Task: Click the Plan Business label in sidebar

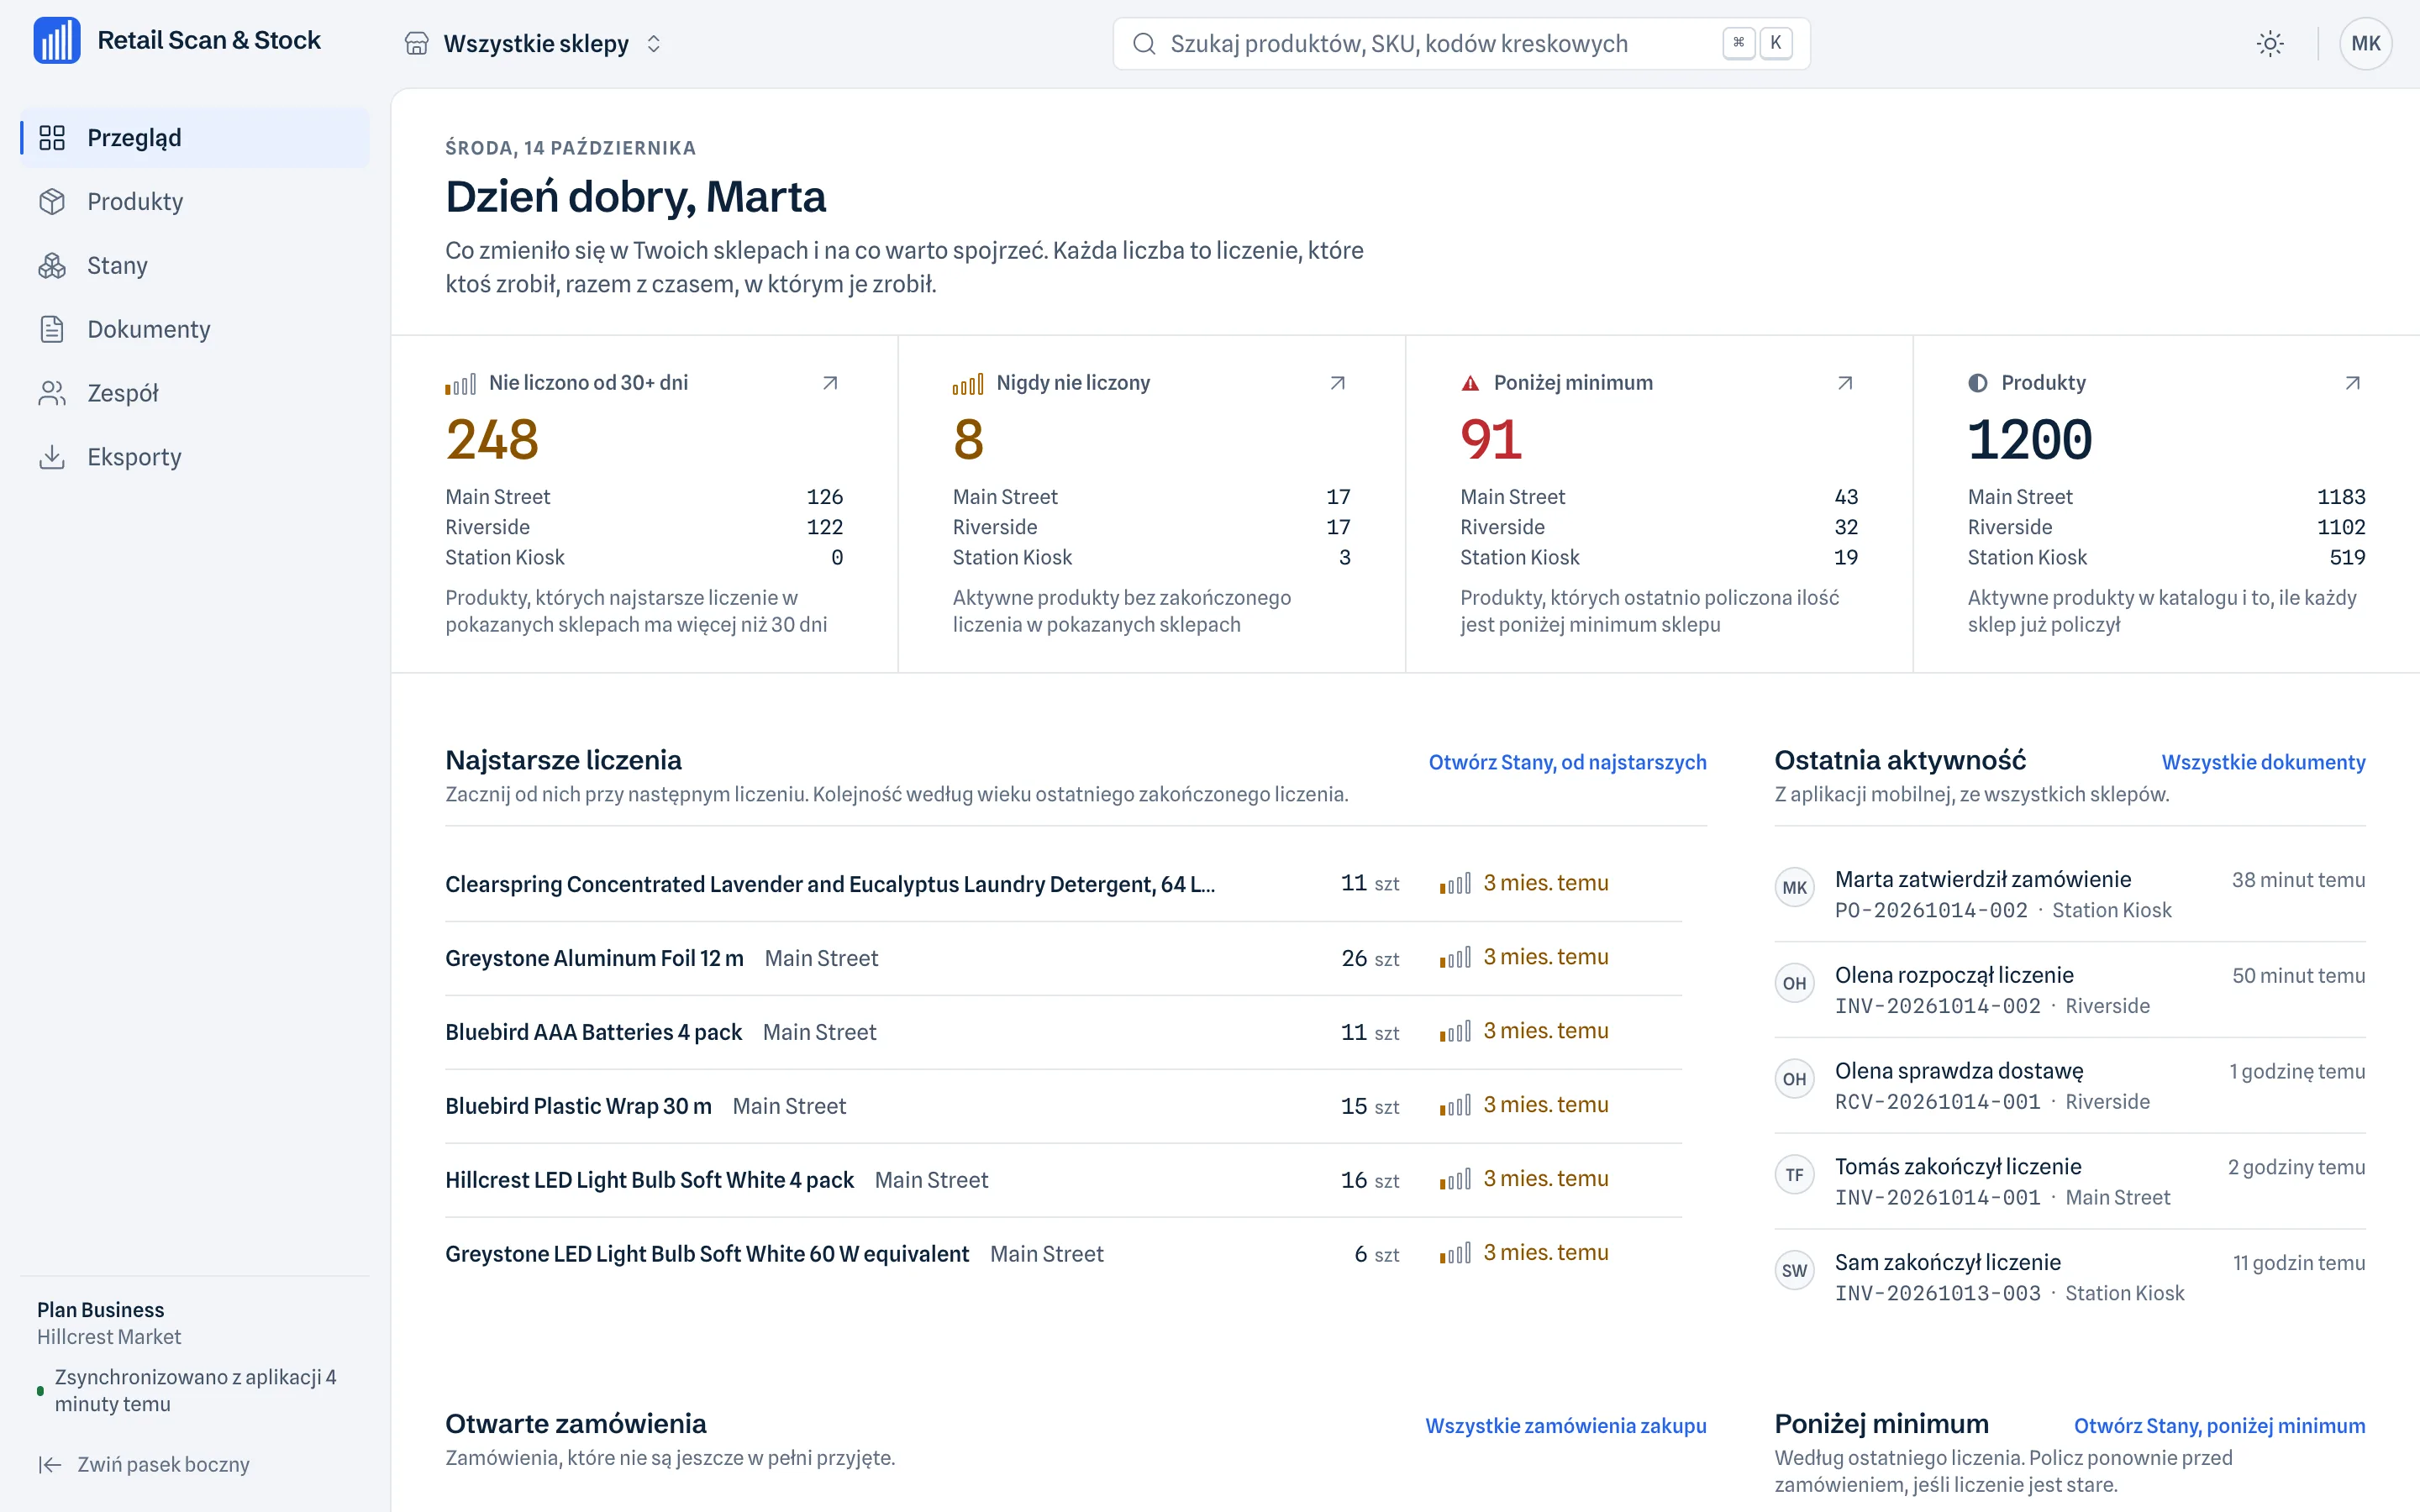Action: (100, 1310)
